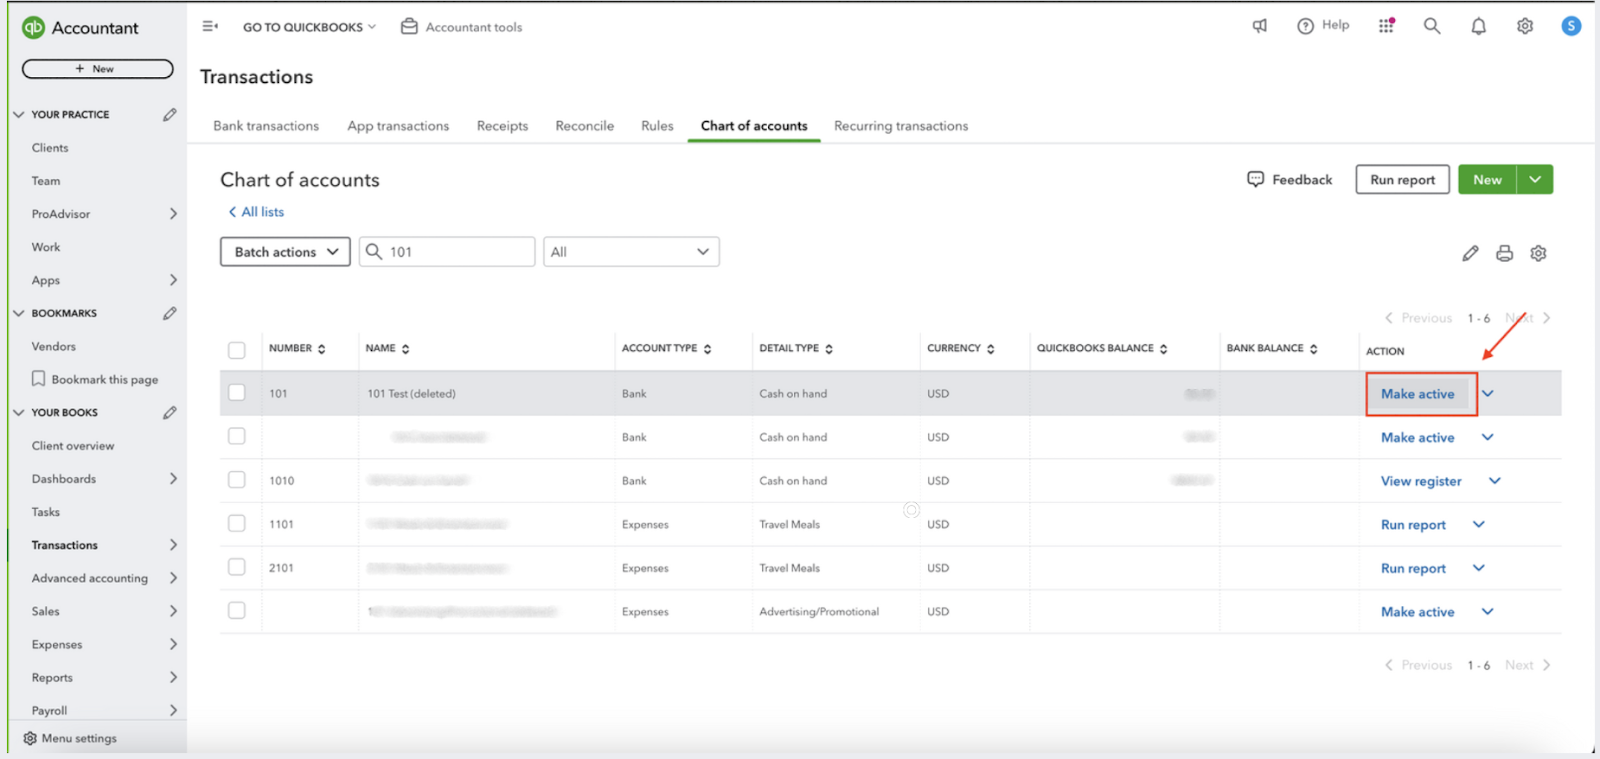The image size is (1600, 759).
Task: Click the green New button
Action: (1487, 179)
